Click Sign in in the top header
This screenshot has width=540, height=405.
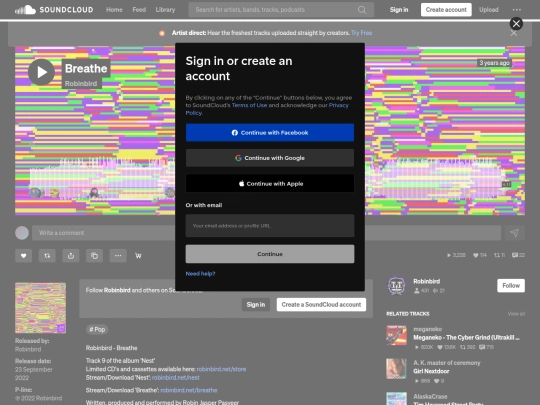point(399,10)
